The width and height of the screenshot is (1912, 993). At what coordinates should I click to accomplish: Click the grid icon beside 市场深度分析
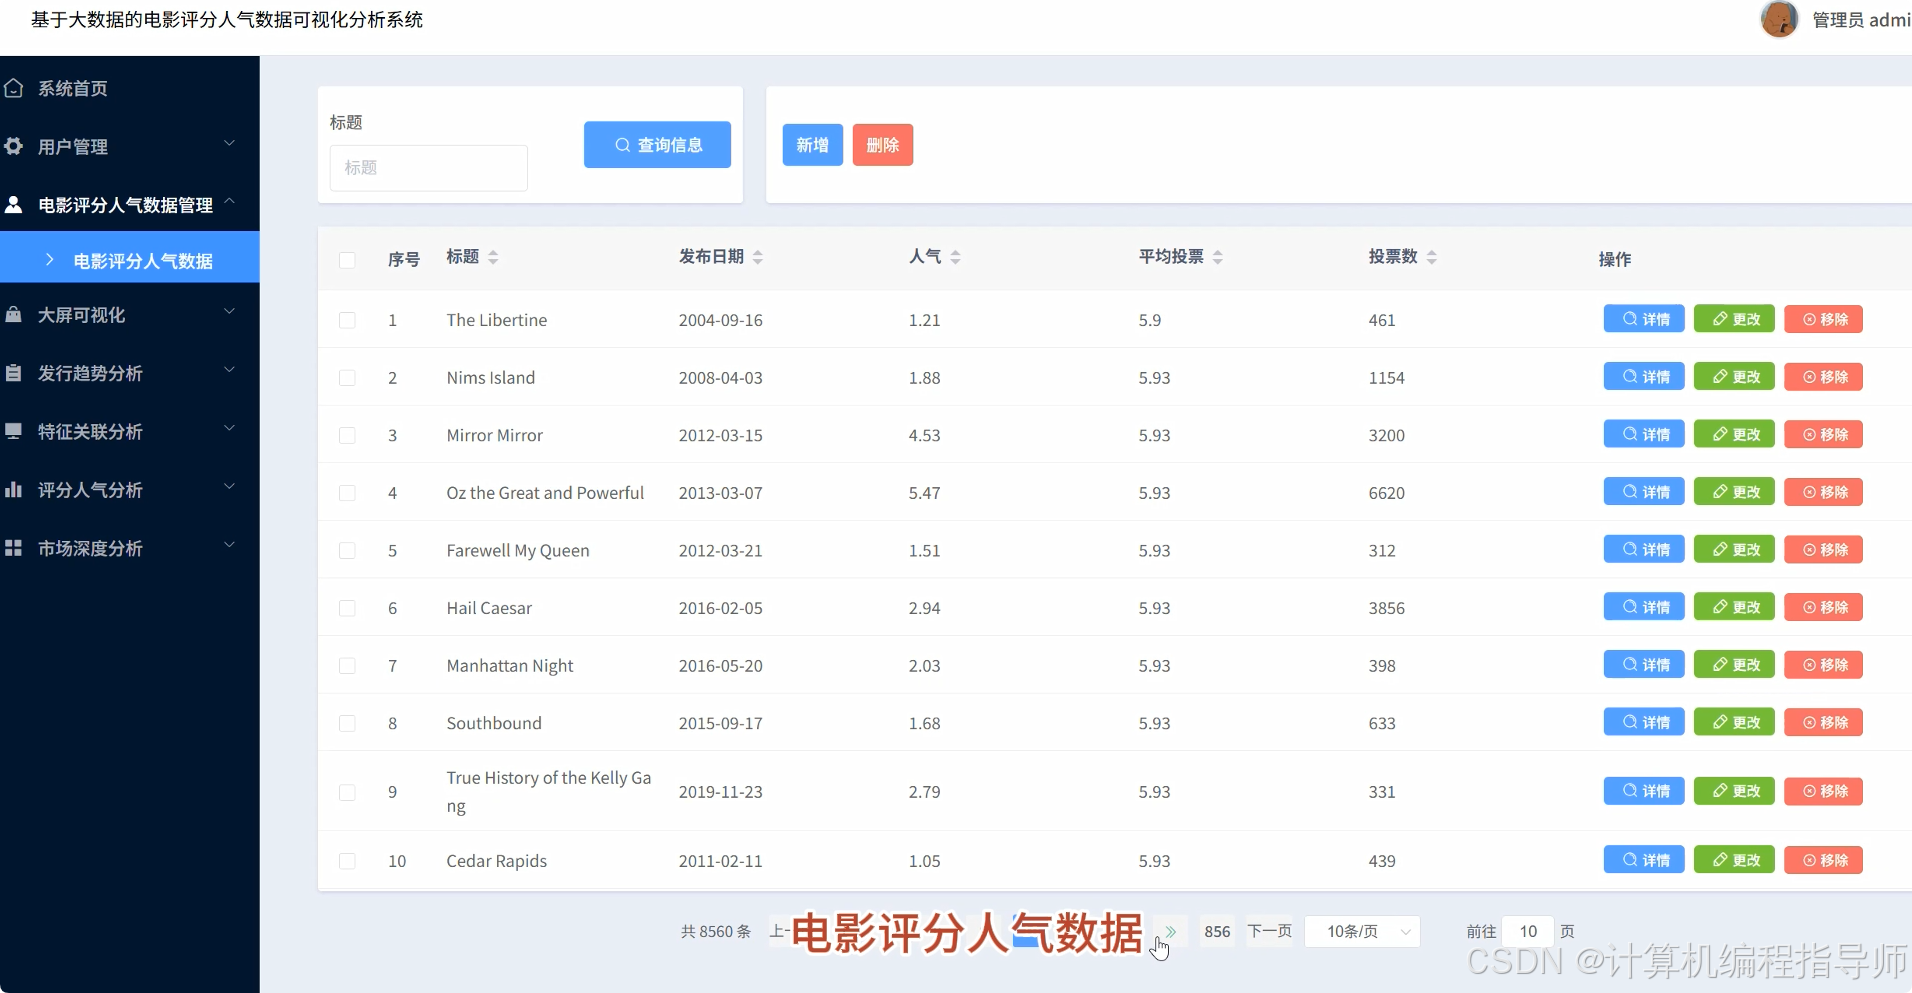pyautogui.click(x=14, y=548)
